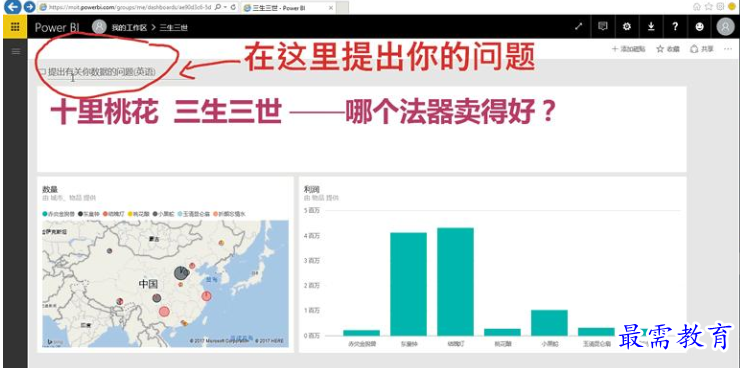Viewport: 740px width, 368px height.
Task: Click the large dark gray bubble near Beijing
Action: 181,273
